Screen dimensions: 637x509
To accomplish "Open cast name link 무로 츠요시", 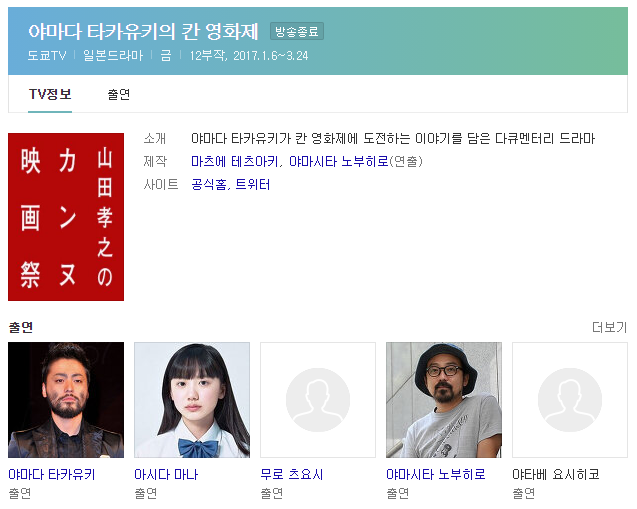I will pos(292,474).
